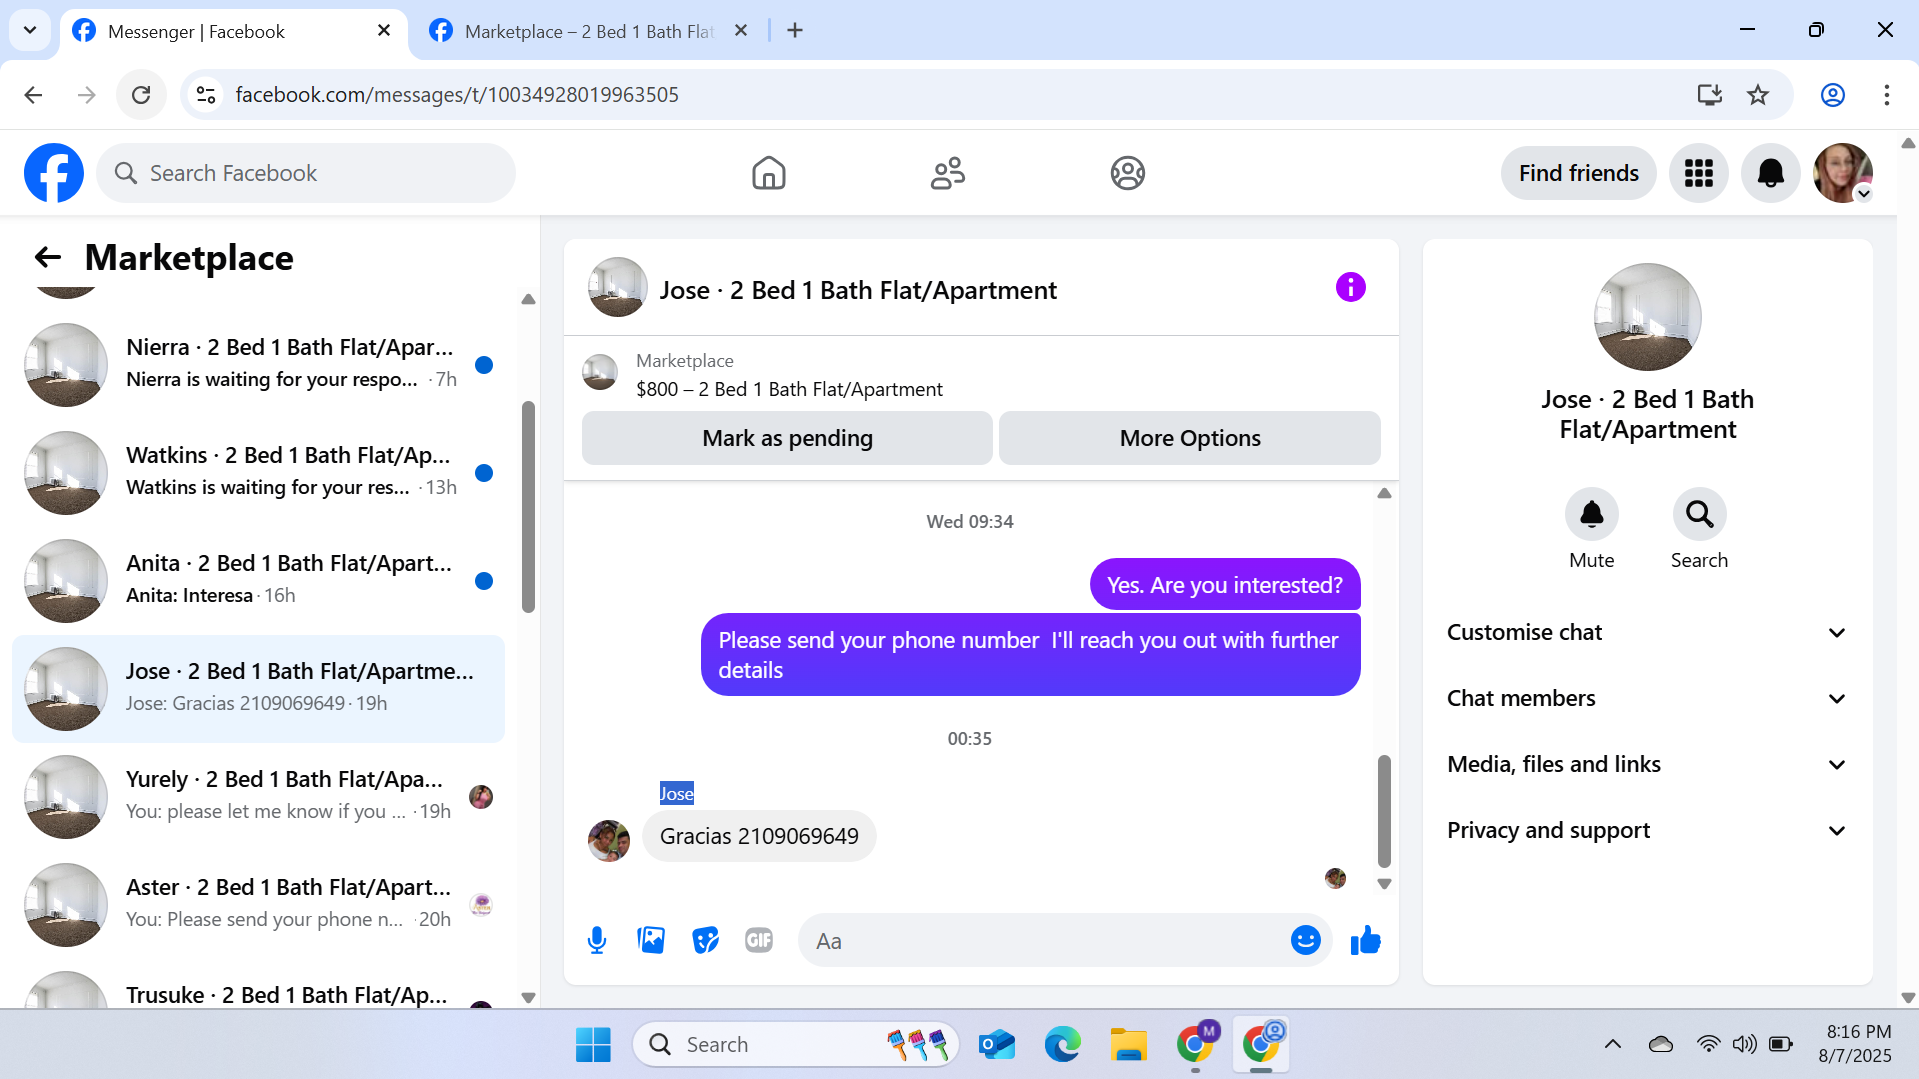Viewport: 1919px width, 1079px height.
Task: Click the chat messages scrollbar thumb
Action: pyautogui.click(x=1384, y=810)
